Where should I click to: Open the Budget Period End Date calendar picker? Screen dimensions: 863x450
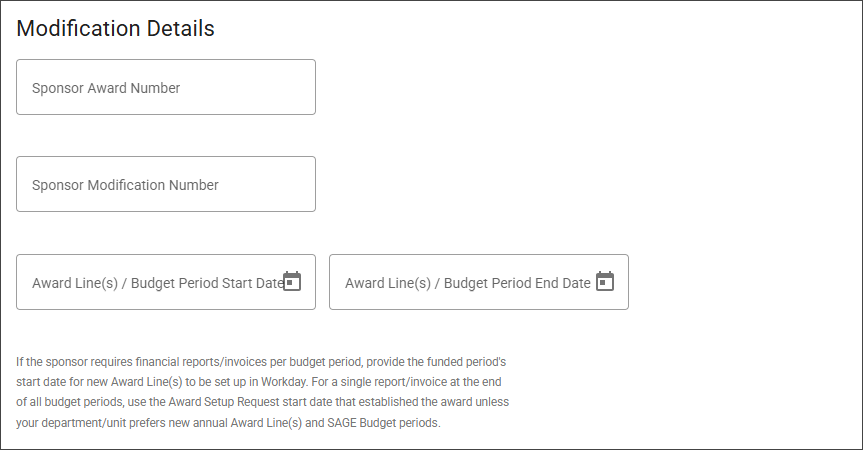click(x=605, y=281)
